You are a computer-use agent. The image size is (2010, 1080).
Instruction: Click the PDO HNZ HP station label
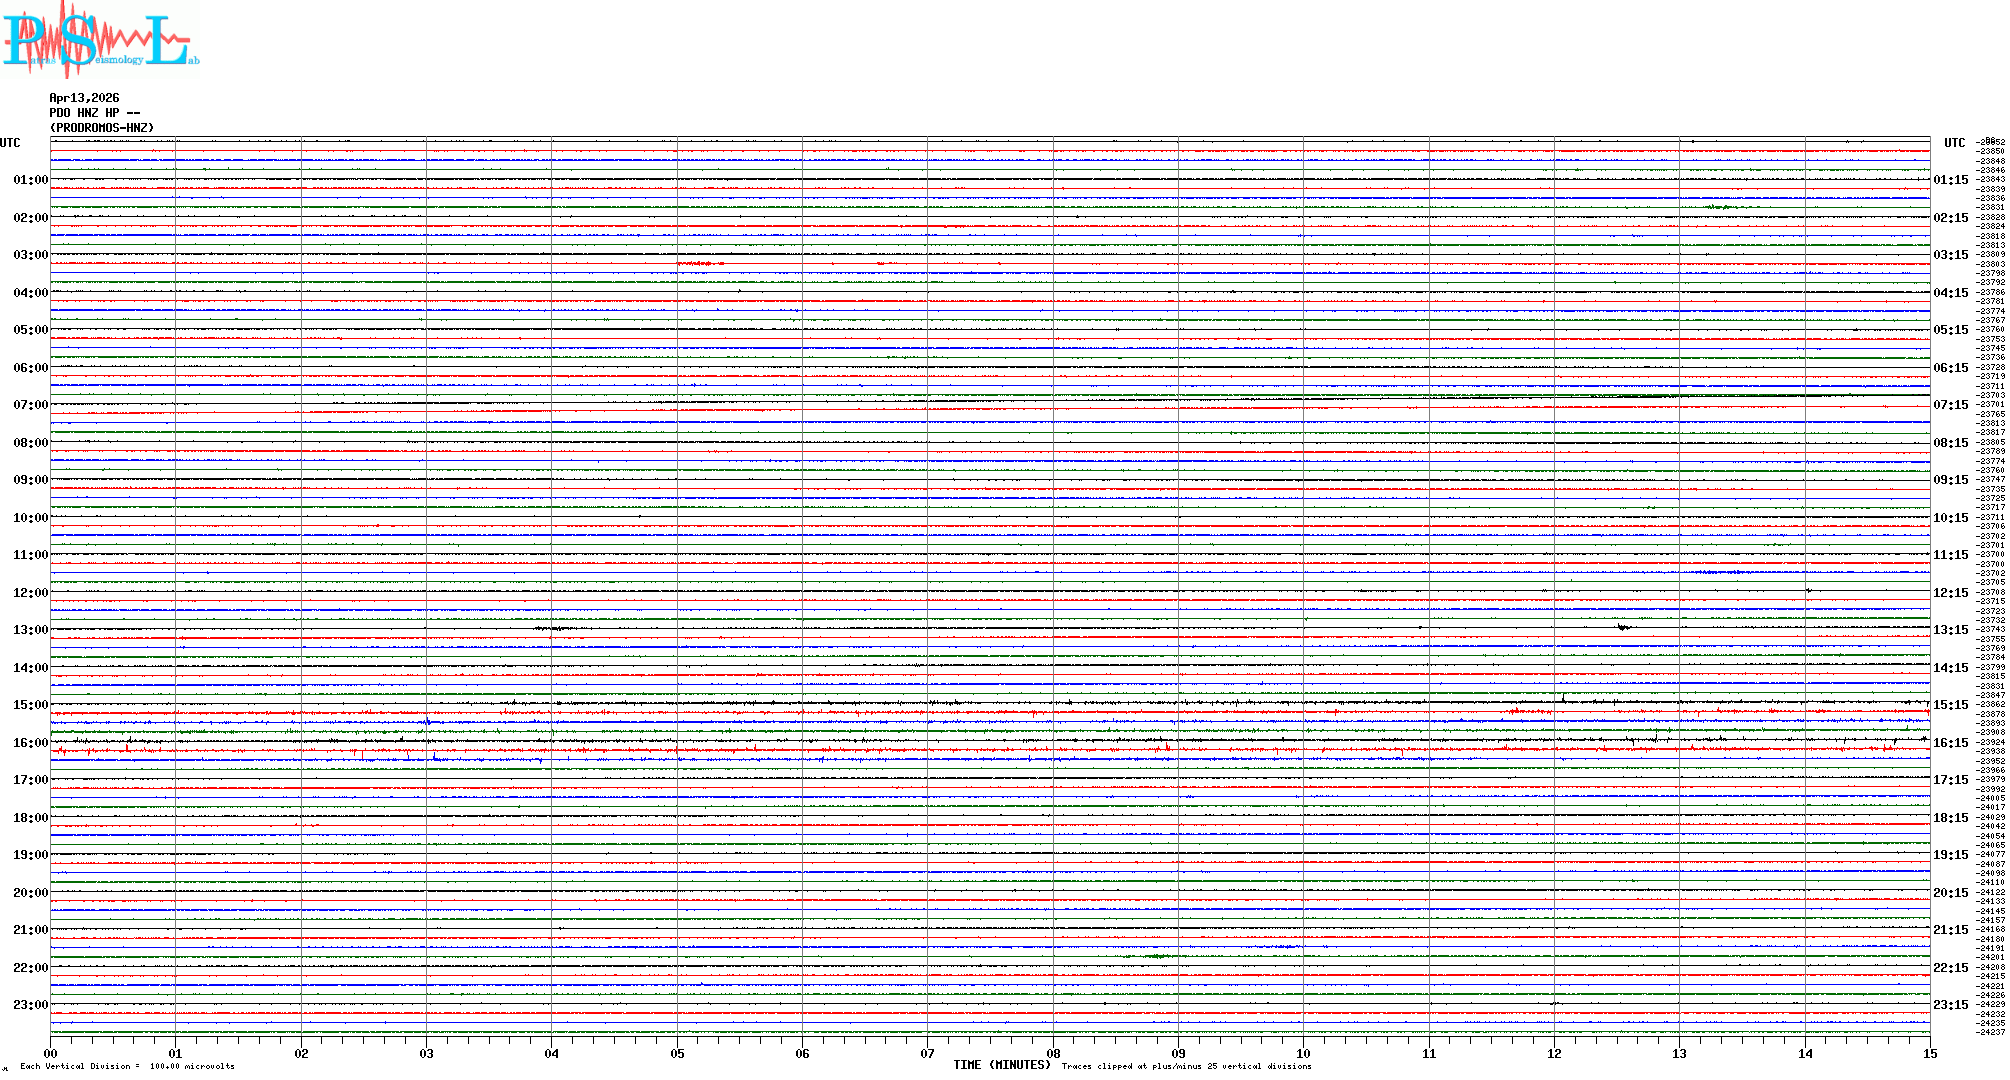[94, 113]
